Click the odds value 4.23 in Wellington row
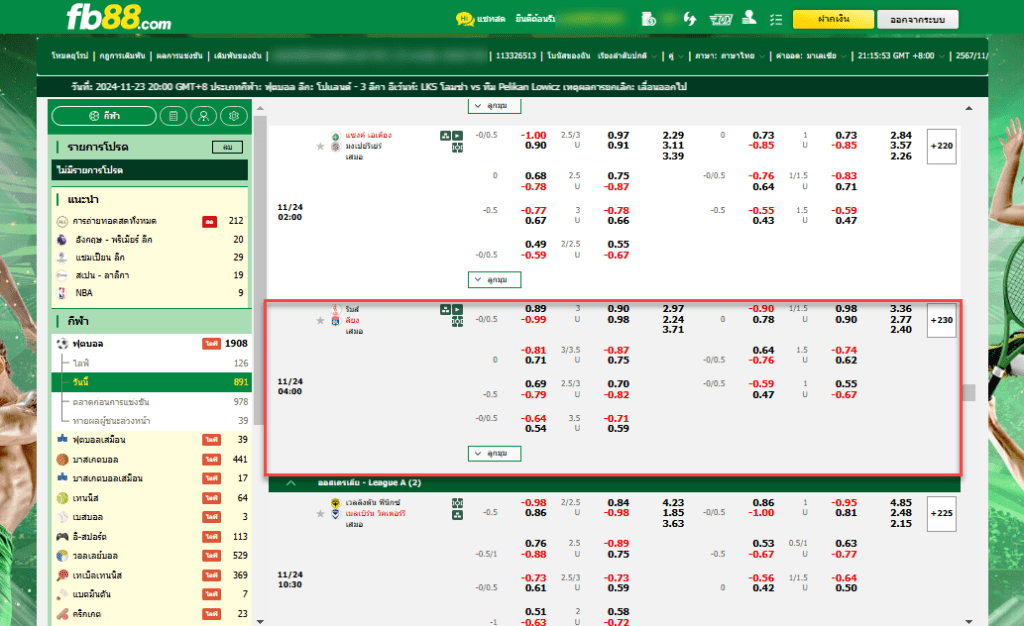 [x=673, y=503]
